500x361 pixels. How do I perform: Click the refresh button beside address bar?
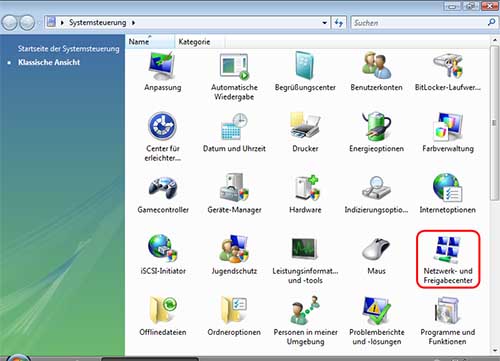339,23
